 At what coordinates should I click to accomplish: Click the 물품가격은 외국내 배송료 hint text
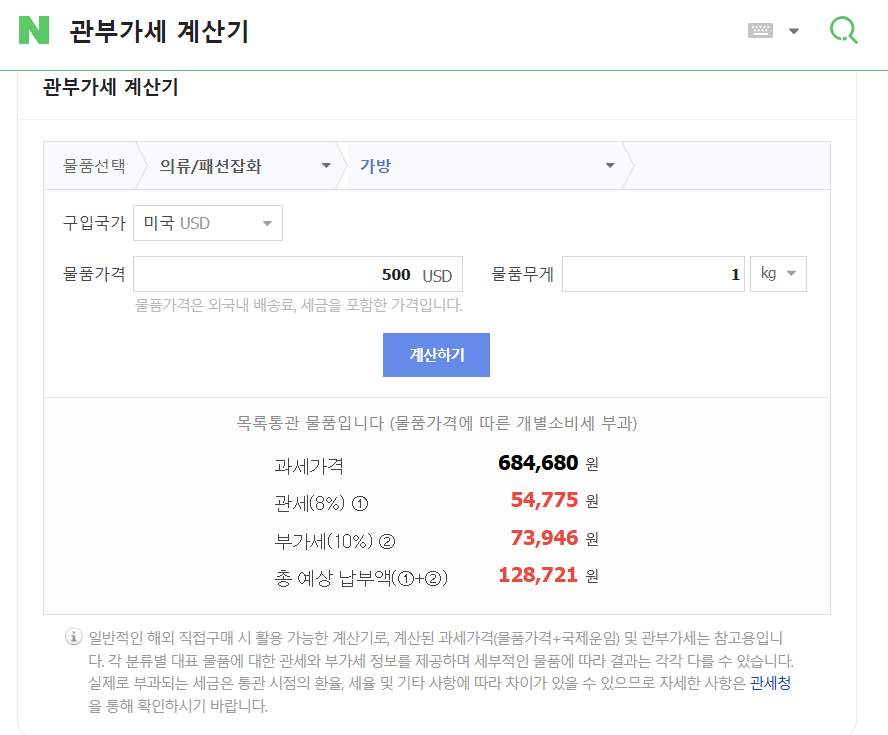tap(298, 305)
